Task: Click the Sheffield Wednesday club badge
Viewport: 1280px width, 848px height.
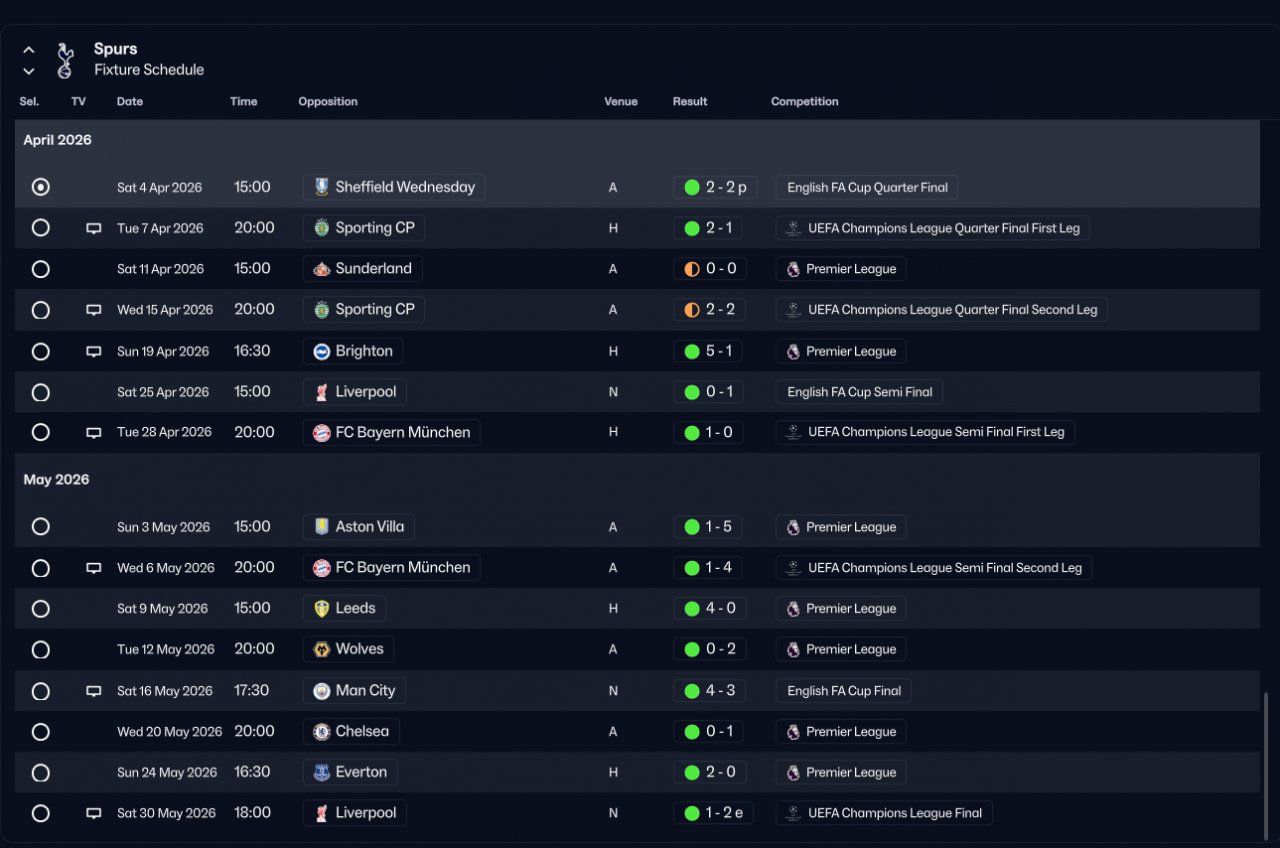Action: coord(321,187)
